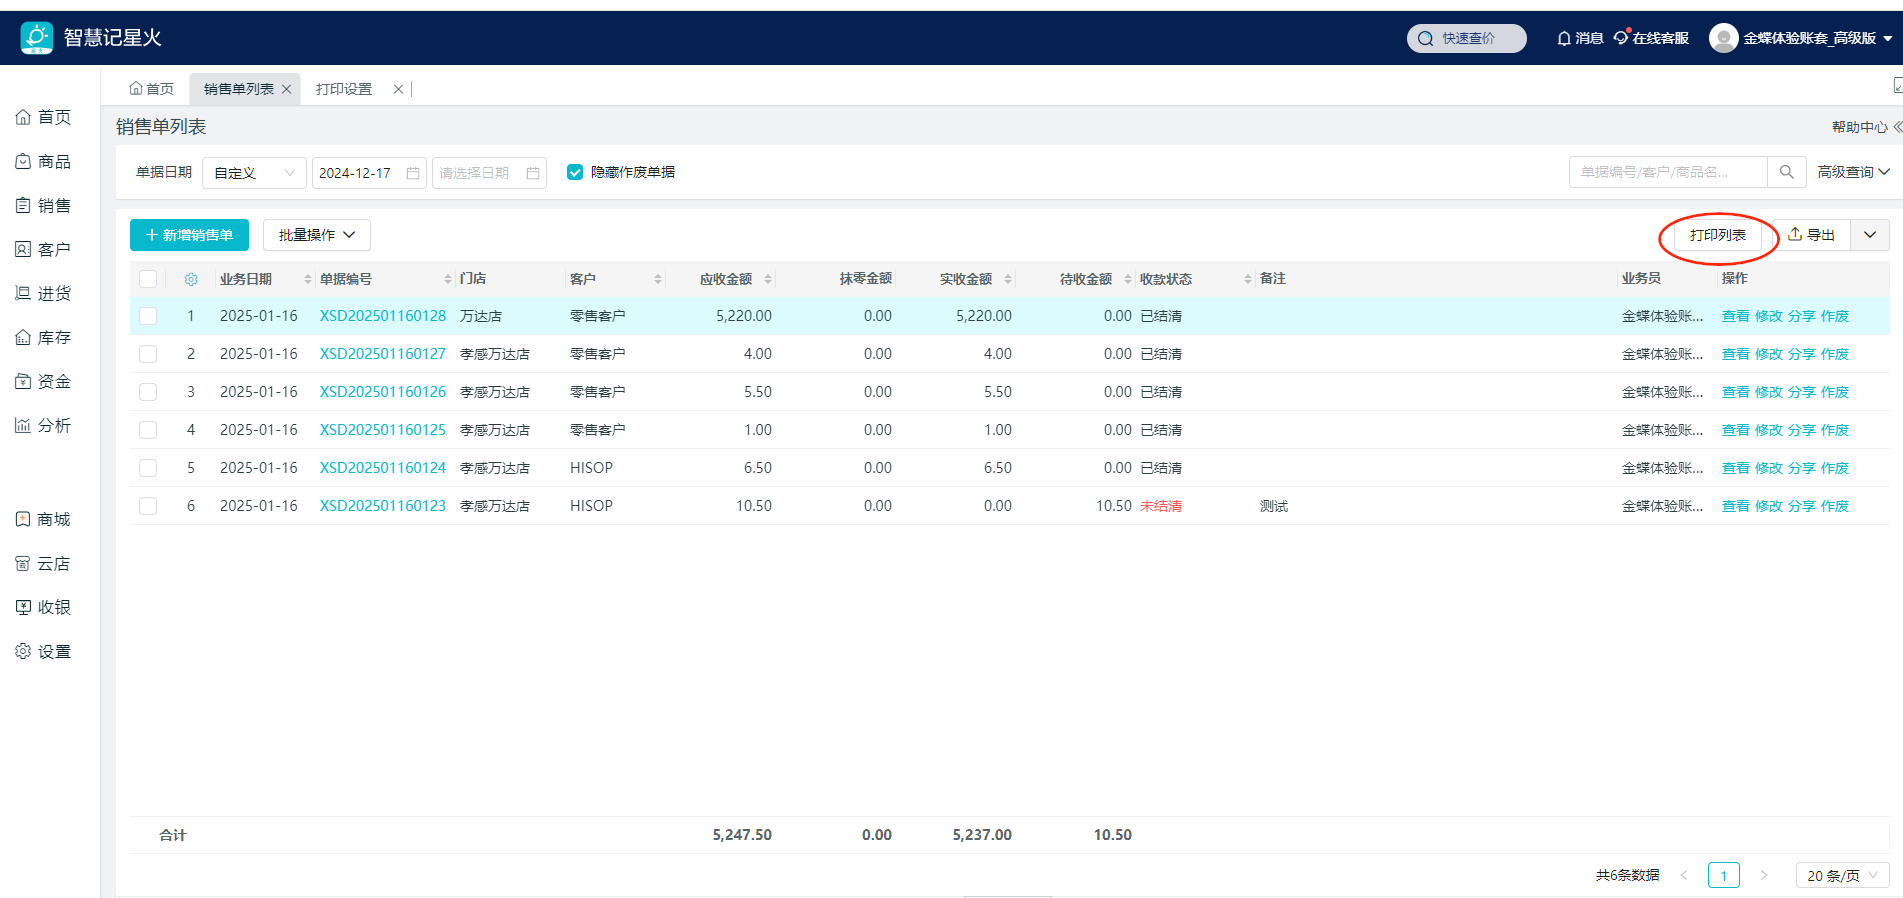Image resolution: width=1903 pixels, height=898 pixels.
Task: Click the 单据编号/客户/商品名 search field
Action: pyautogui.click(x=1668, y=172)
